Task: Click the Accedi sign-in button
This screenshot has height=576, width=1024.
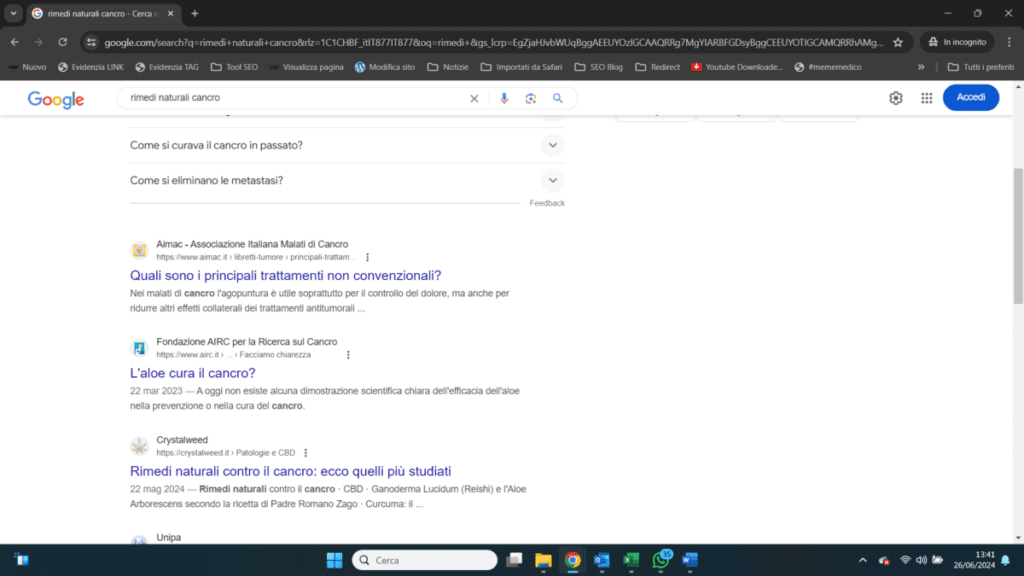Action: pos(970,97)
